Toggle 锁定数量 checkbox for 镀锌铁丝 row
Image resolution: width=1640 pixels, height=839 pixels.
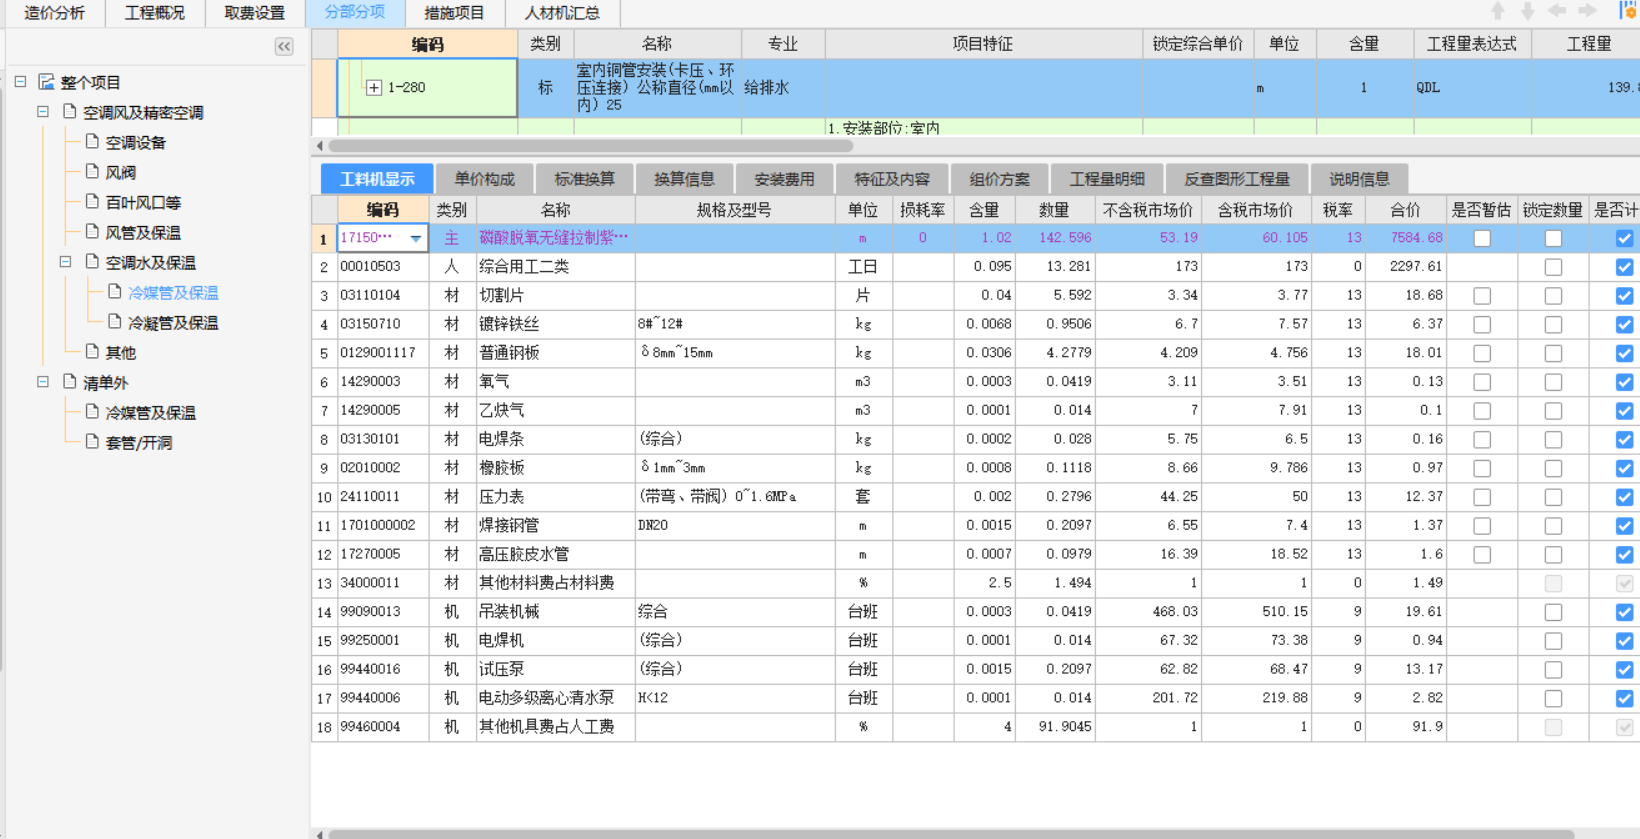(x=1553, y=325)
